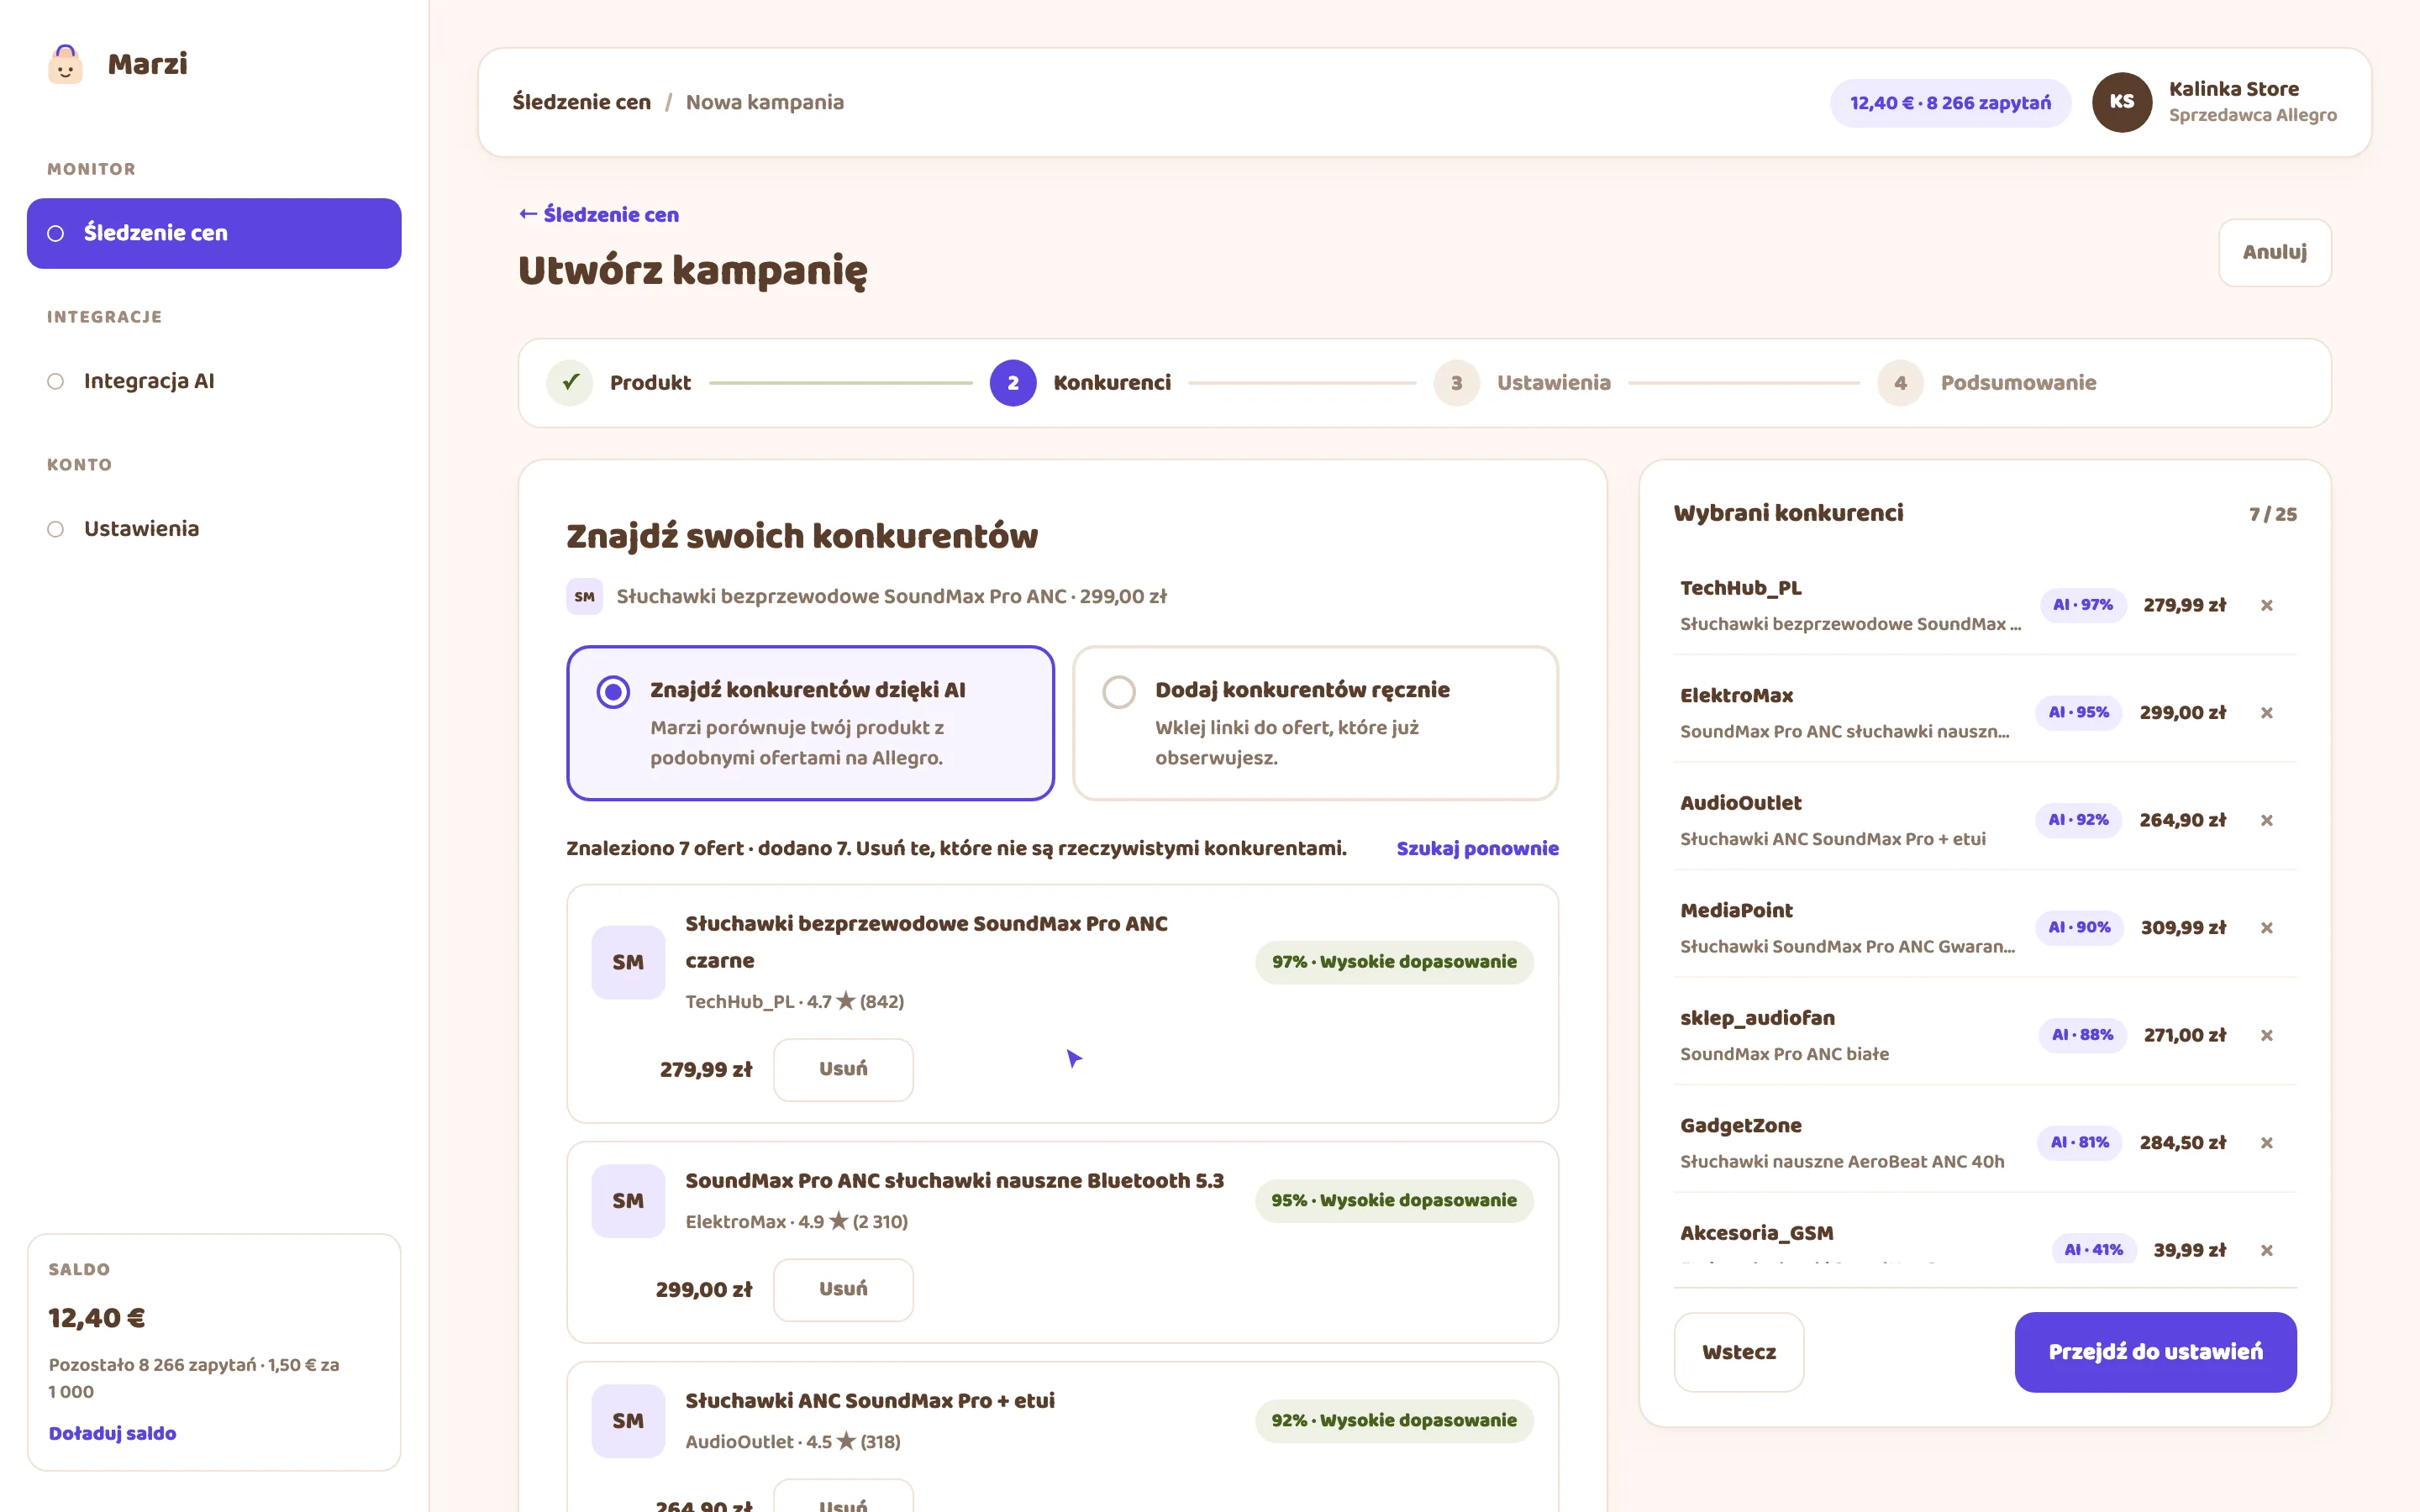Remove TechHub_PL from selected competitors
This screenshot has height=1512, width=2420.
tap(2266, 605)
